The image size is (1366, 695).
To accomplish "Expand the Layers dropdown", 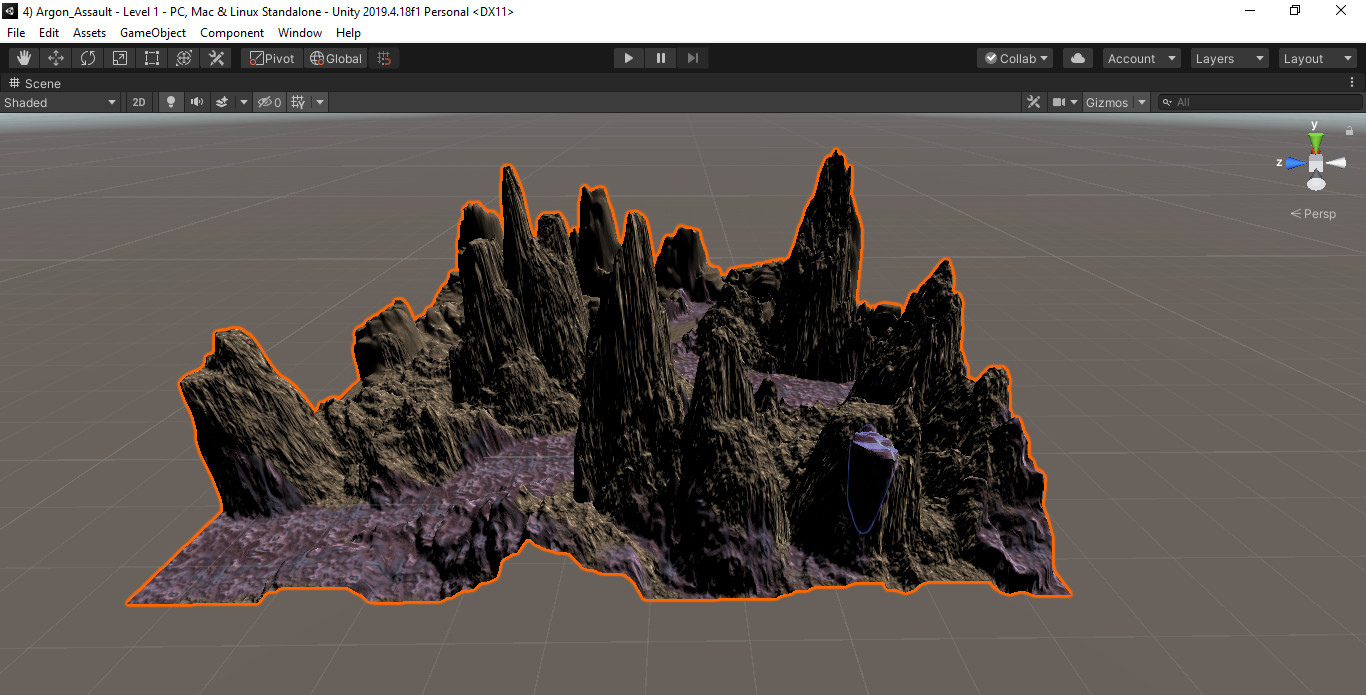I will pos(1229,58).
